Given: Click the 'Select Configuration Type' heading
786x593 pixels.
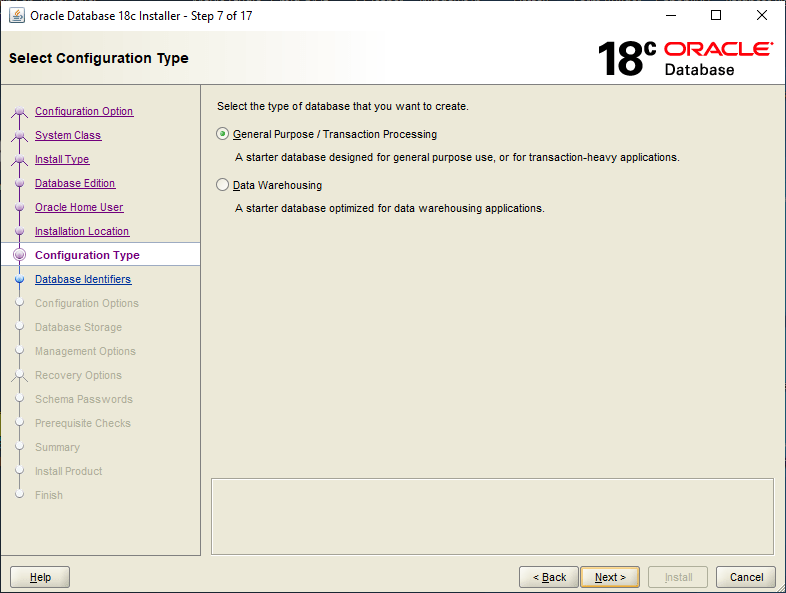Looking at the screenshot, I should (x=99, y=58).
